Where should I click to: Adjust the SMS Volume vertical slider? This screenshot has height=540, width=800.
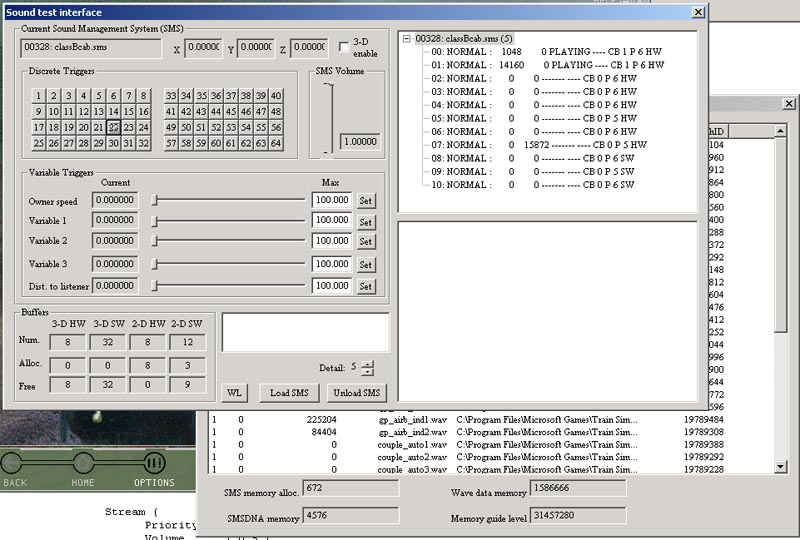coord(329,117)
